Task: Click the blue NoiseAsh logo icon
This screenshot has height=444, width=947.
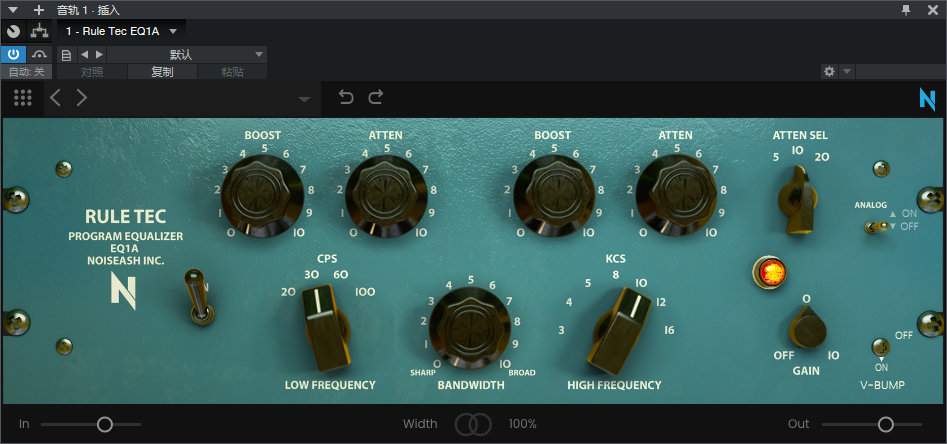Action: coord(928,98)
